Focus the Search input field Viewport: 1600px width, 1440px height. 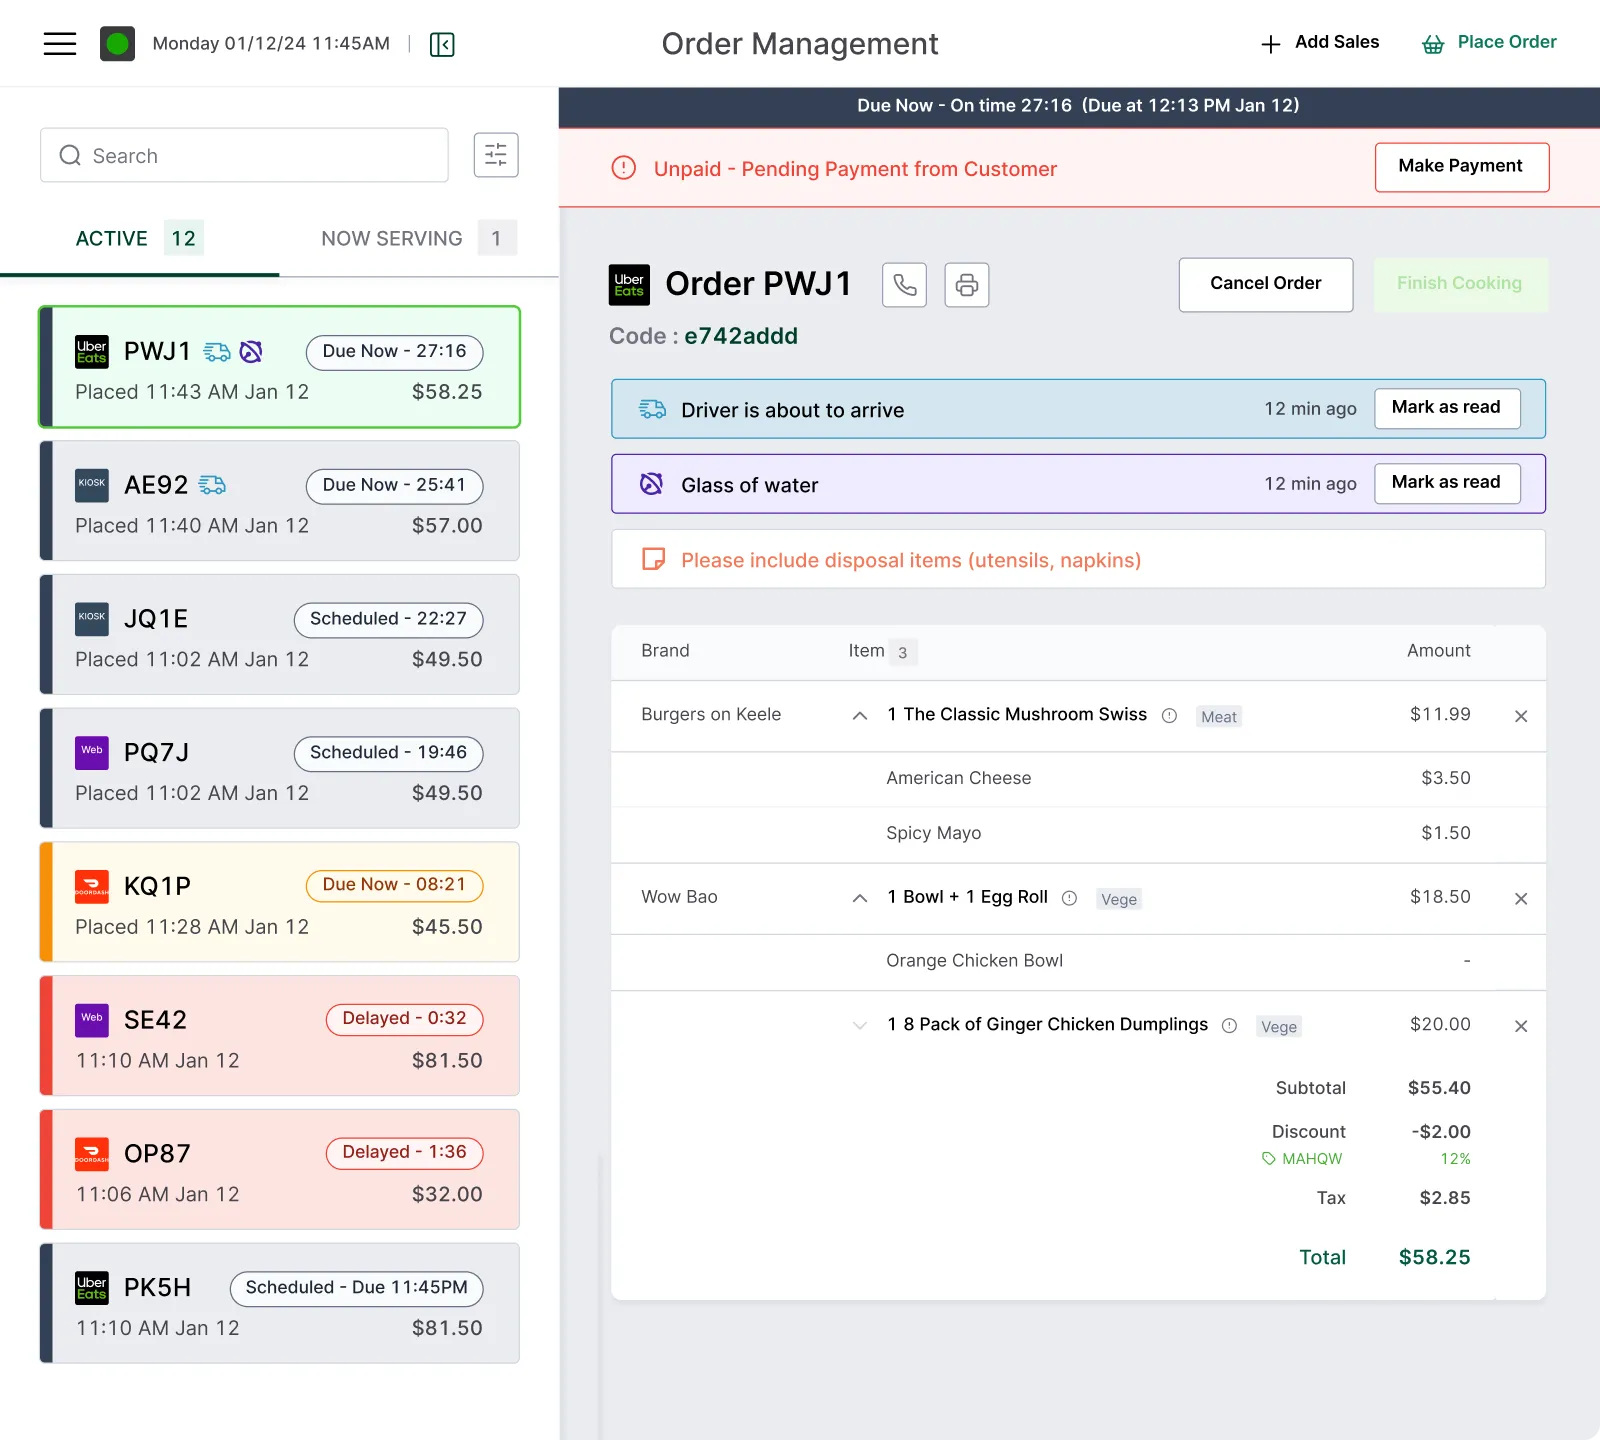[244, 155]
